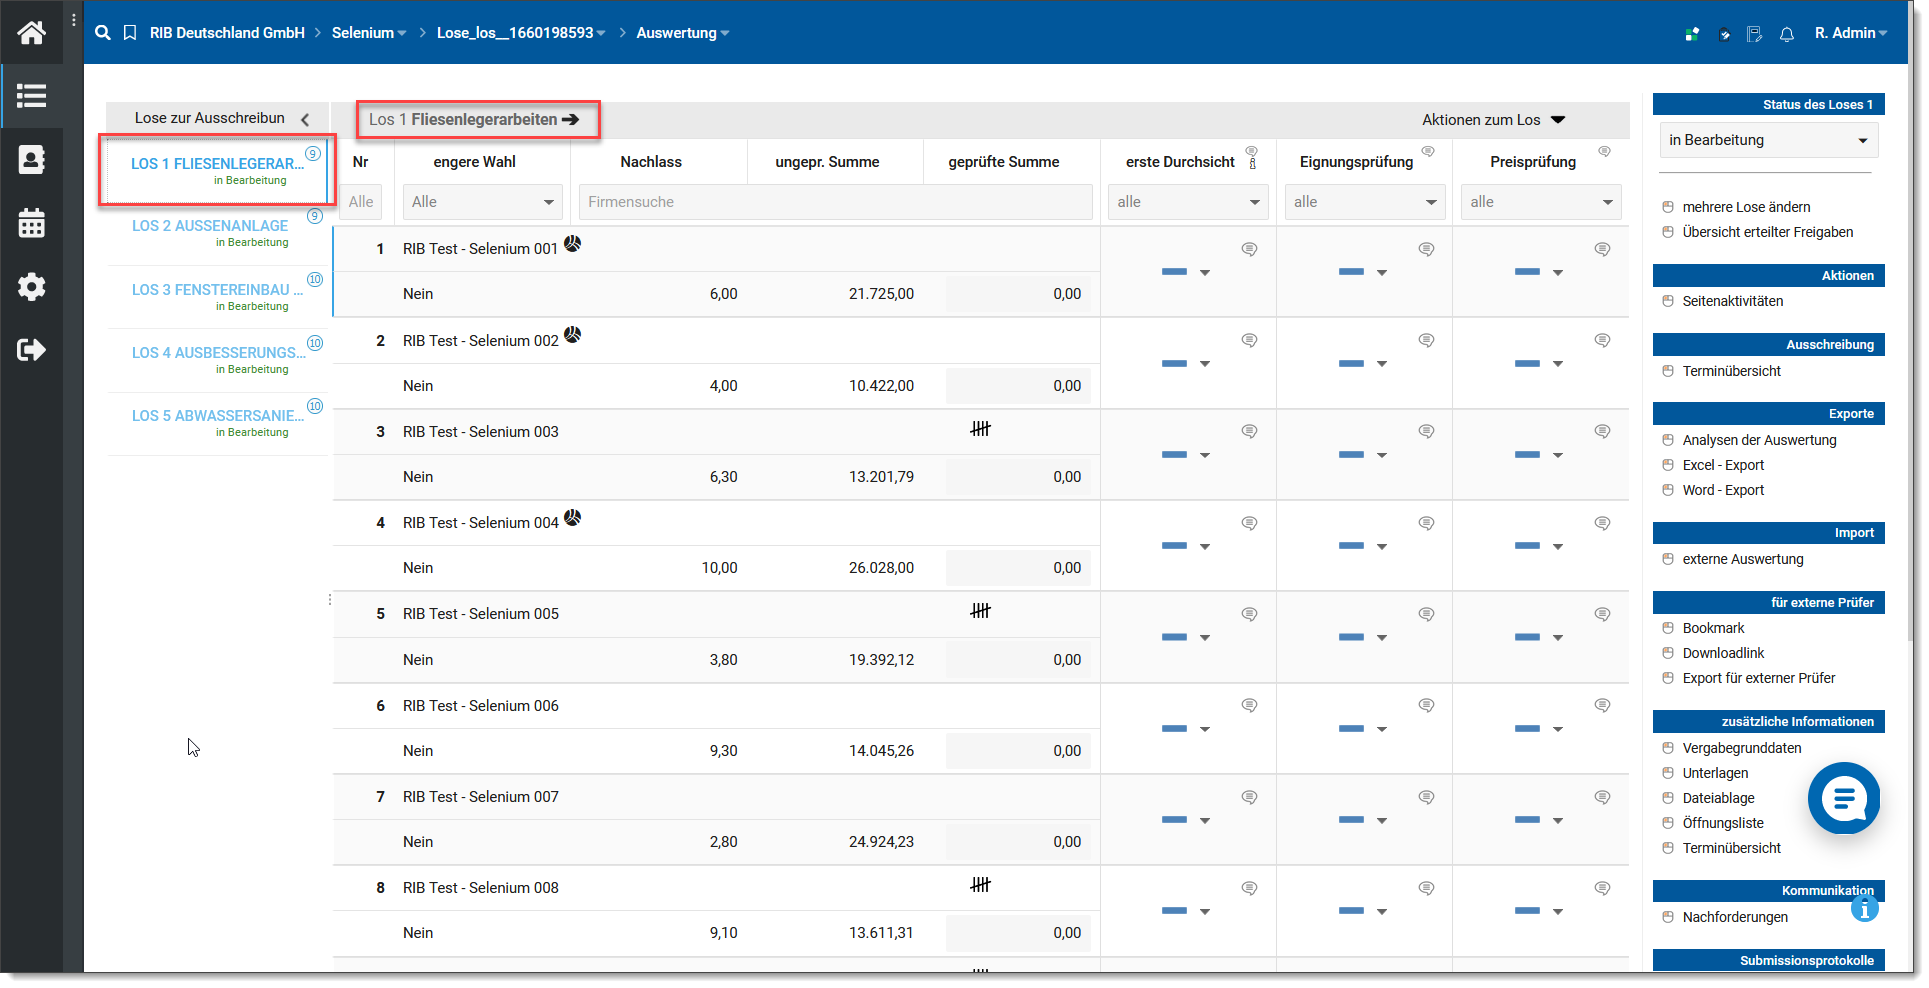The width and height of the screenshot is (1929, 988).
Task: Open the Lose_los__1660198593 breadcrumb menu
Action: [x=521, y=33]
